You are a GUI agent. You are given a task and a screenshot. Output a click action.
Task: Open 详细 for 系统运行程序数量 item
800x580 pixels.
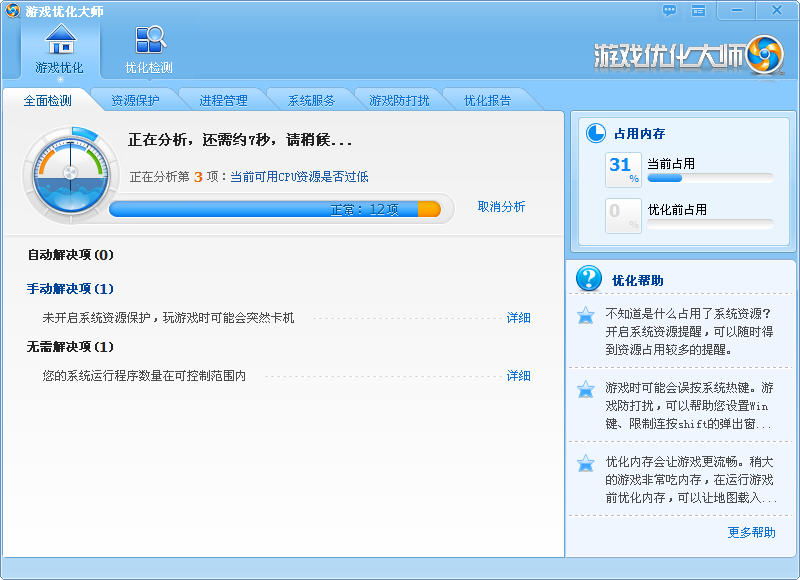click(518, 376)
